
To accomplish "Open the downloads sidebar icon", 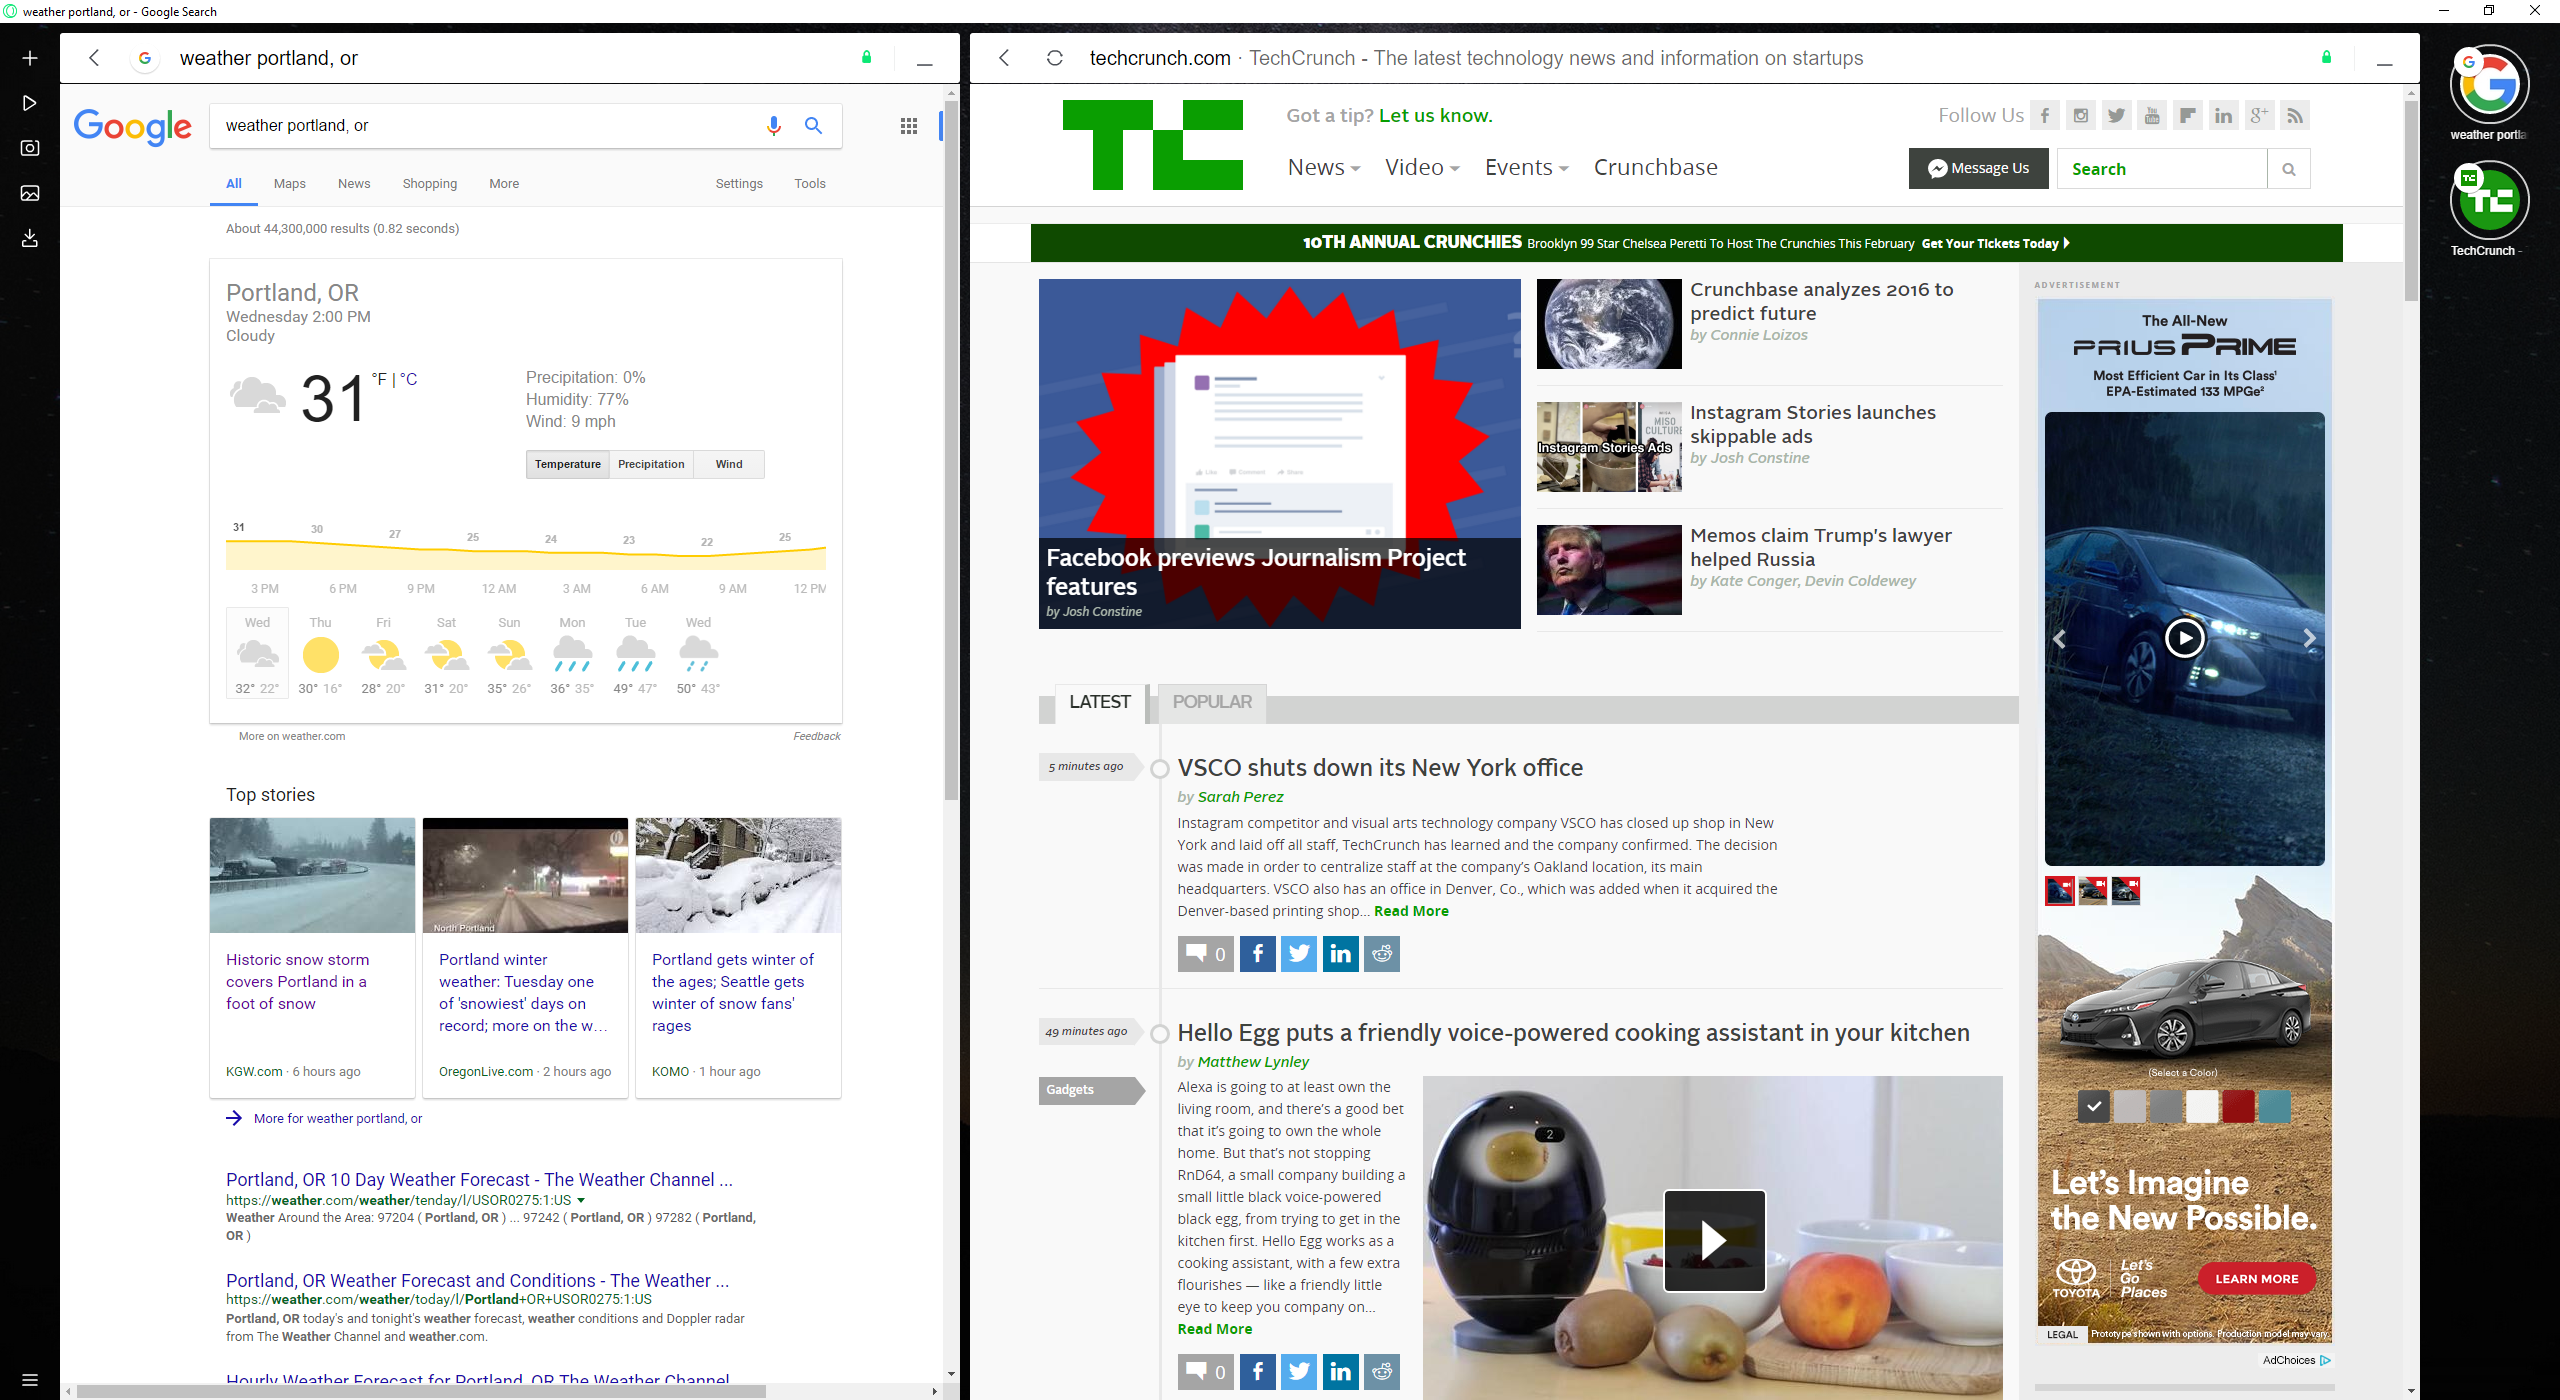I will [x=30, y=238].
